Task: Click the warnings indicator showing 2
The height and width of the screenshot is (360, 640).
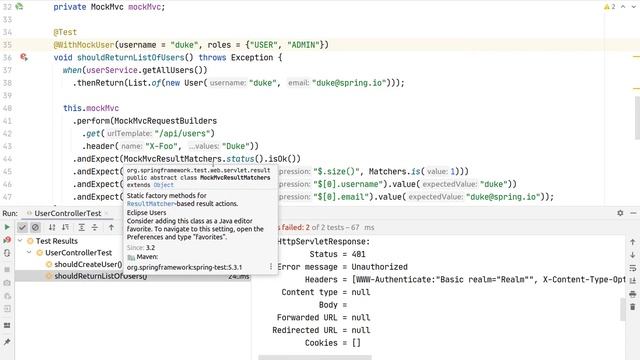Action: point(609,7)
